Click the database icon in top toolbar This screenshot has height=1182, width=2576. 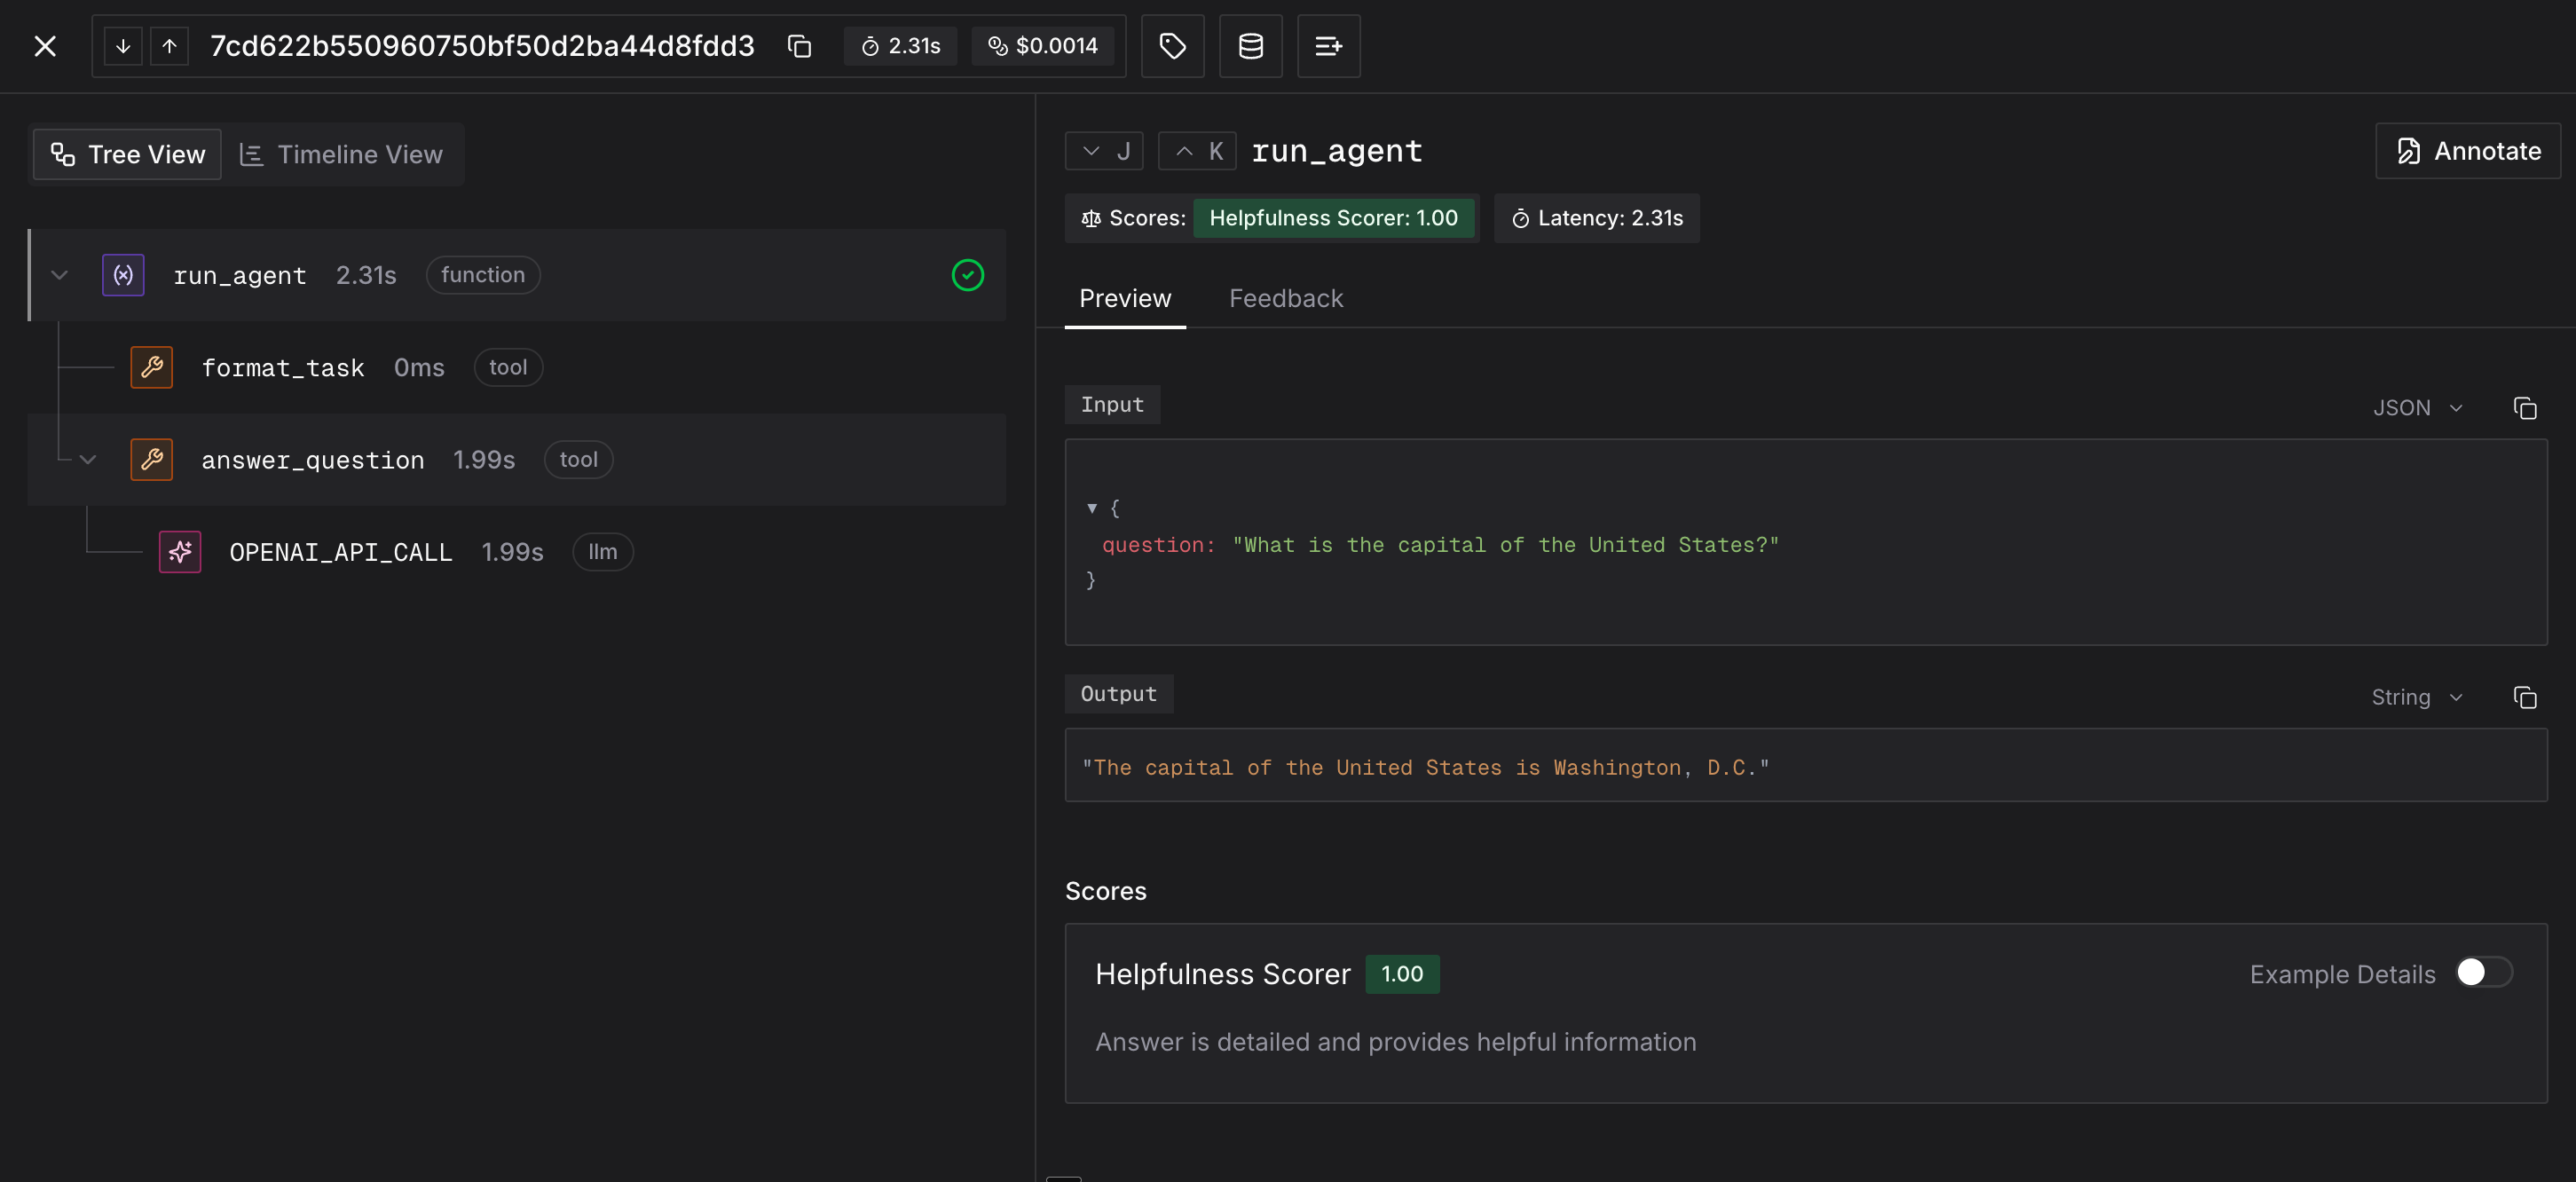[x=1250, y=46]
